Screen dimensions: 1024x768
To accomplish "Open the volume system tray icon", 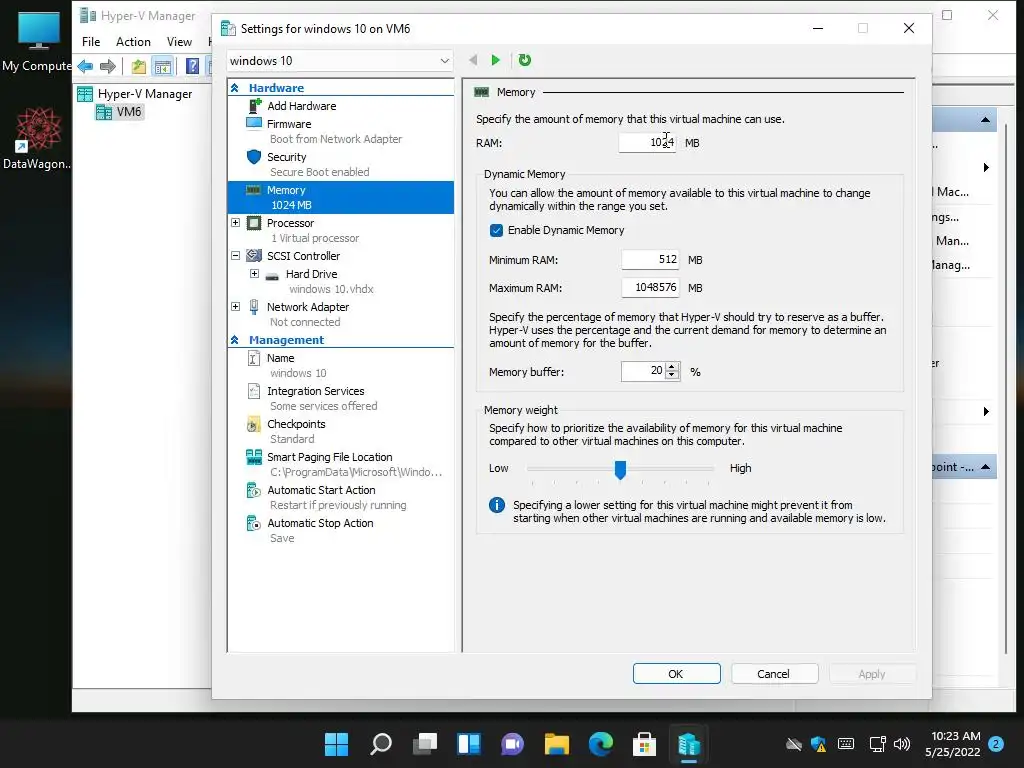I will pos(902,744).
